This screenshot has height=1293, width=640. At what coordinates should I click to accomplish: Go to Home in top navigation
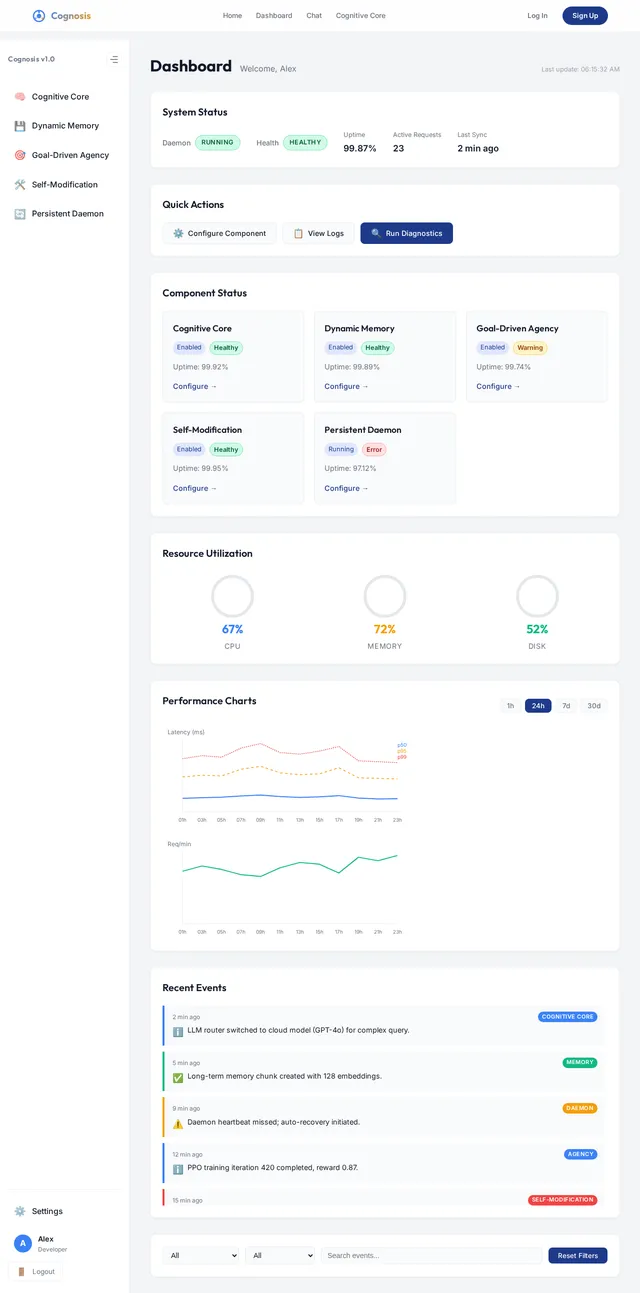pos(232,16)
